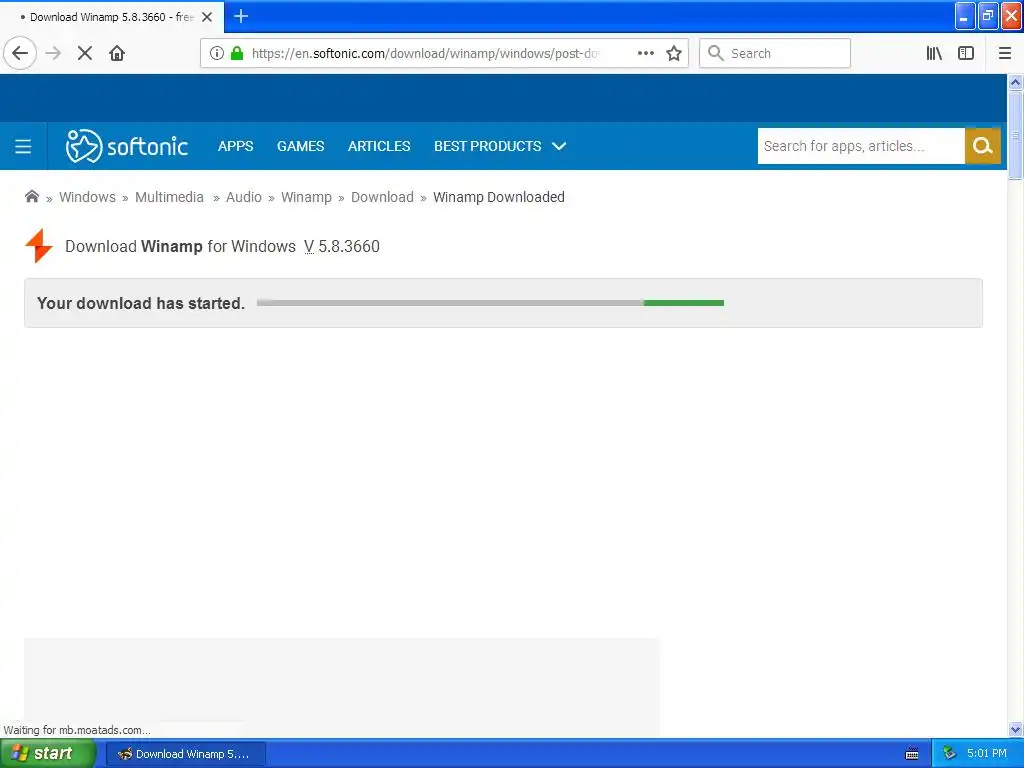
Task: Click the orange Softonic search button
Action: tap(983, 146)
